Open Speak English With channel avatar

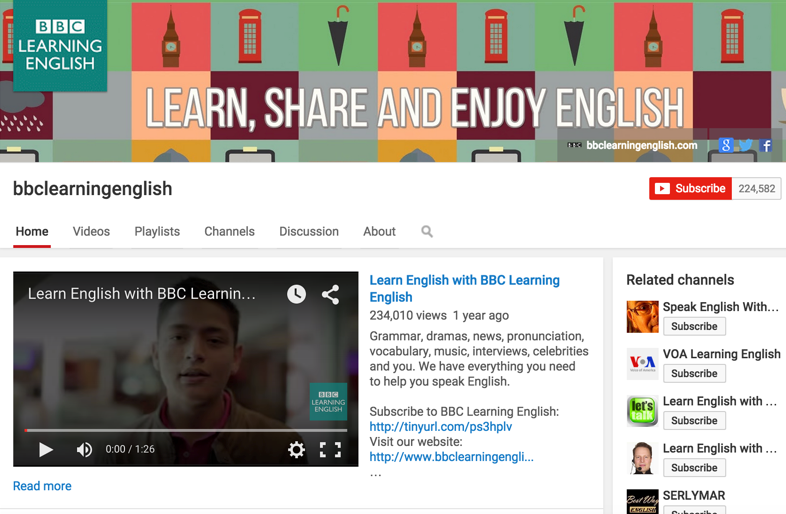(642, 316)
